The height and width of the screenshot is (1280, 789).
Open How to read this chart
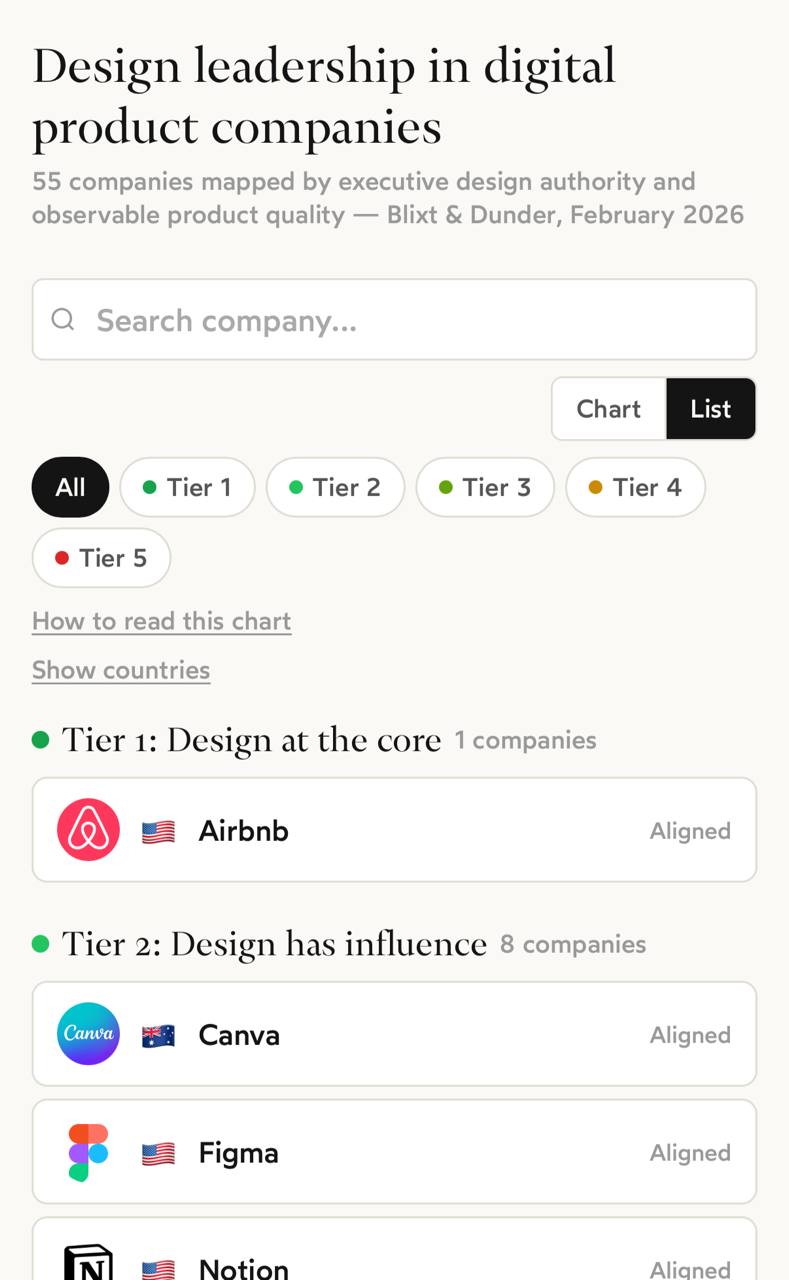162,621
